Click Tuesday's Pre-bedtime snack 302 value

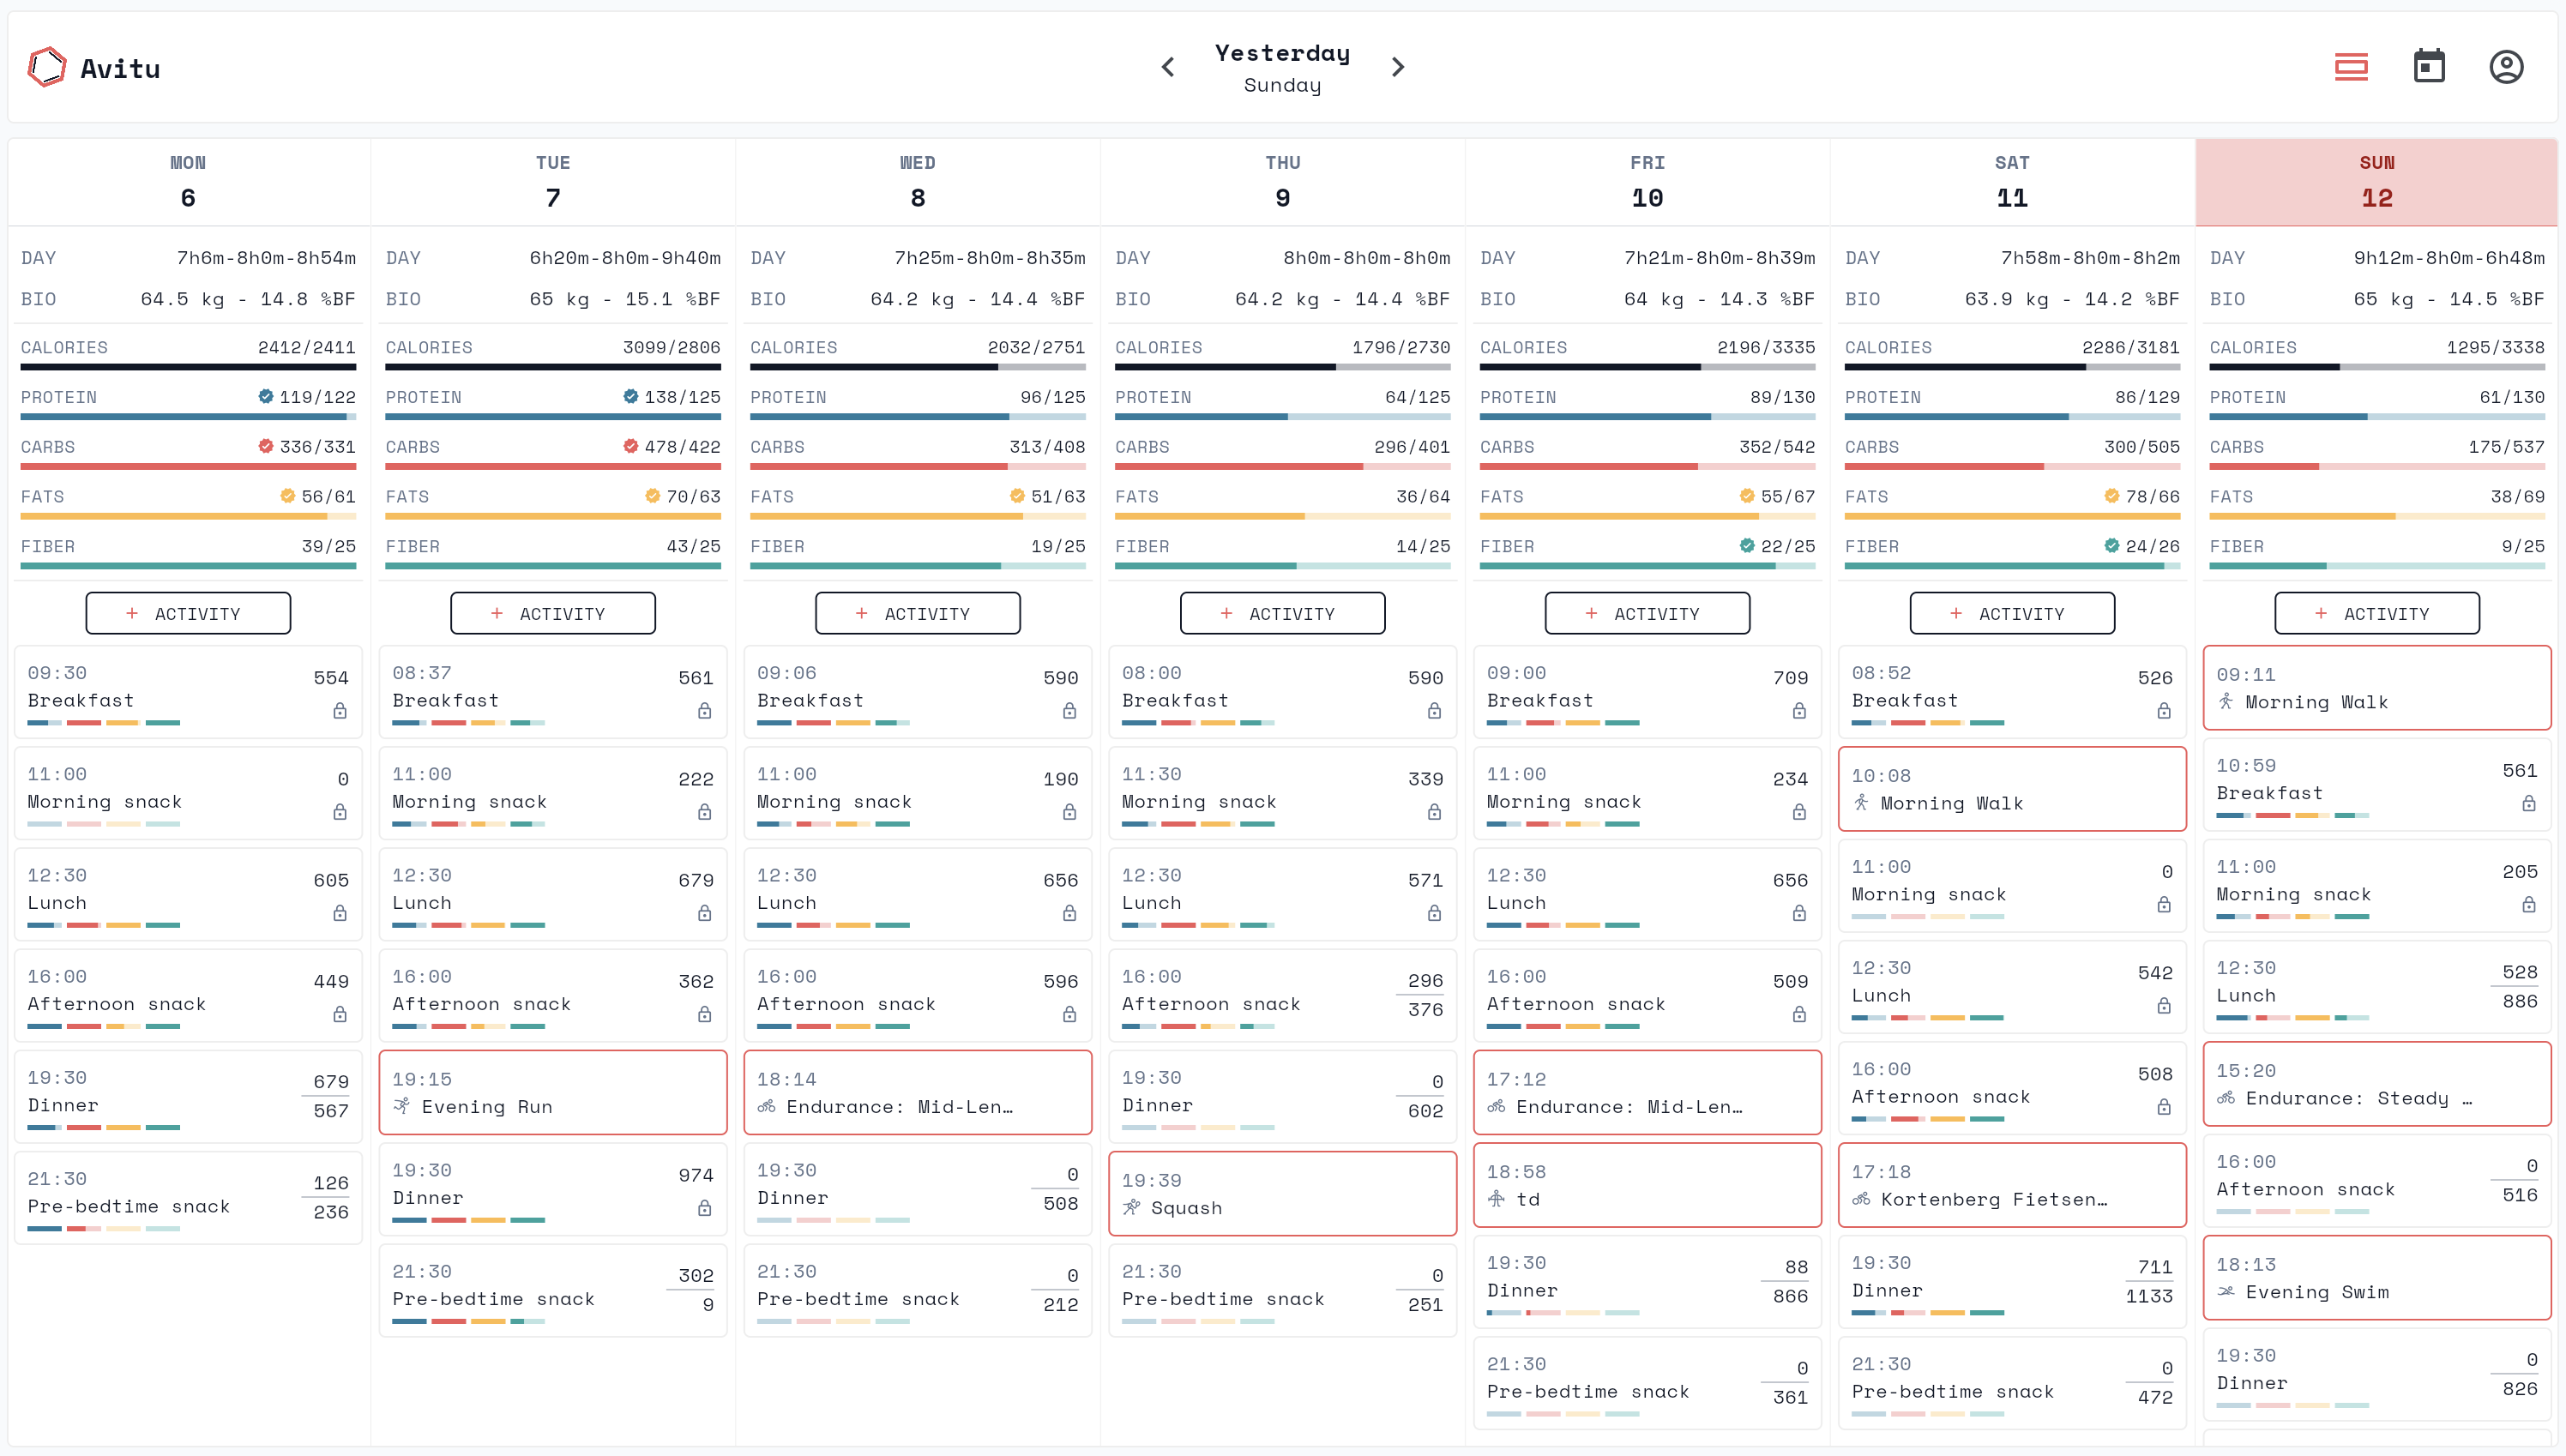point(696,1275)
